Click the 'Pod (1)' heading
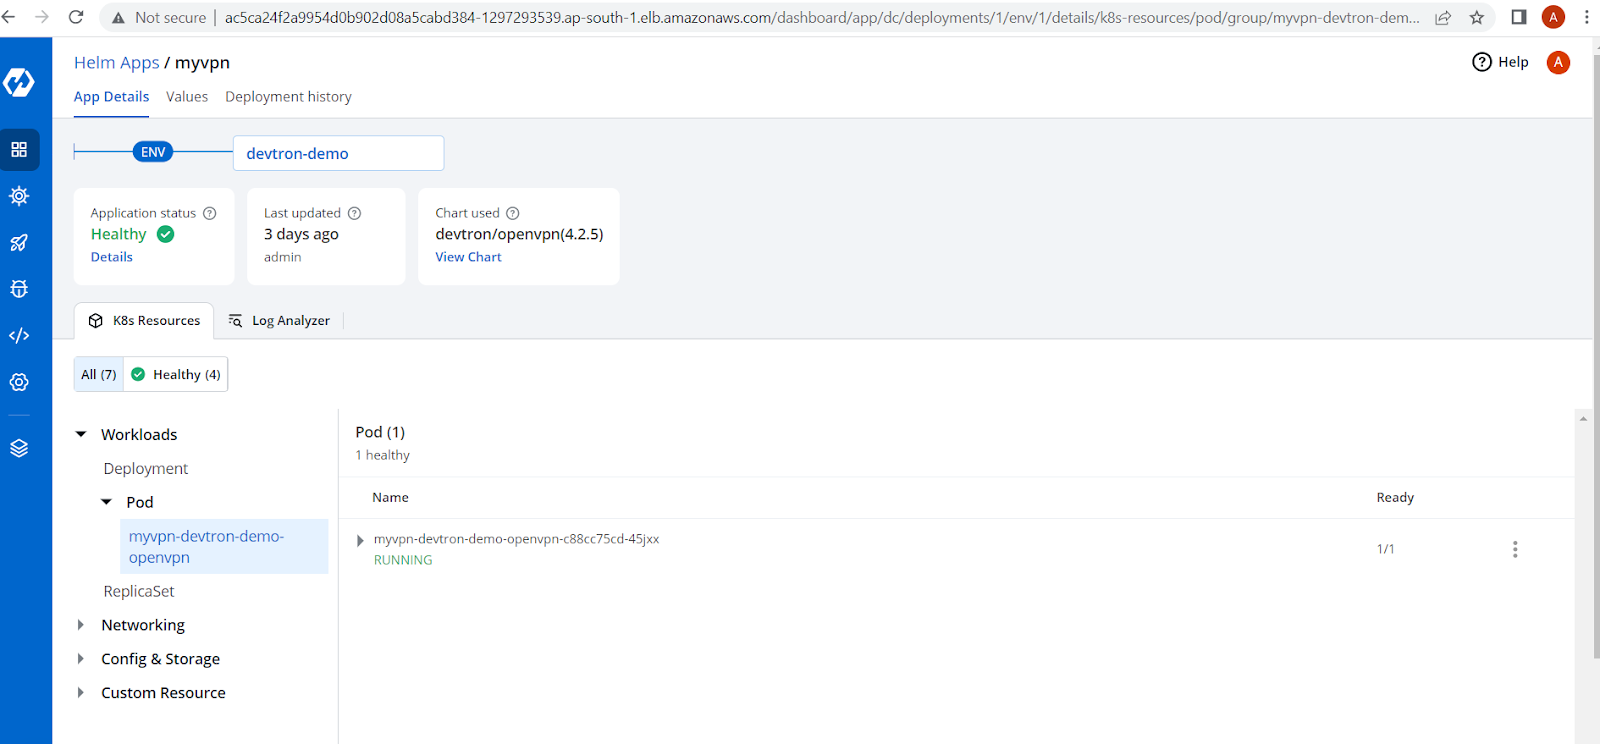 point(380,432)
